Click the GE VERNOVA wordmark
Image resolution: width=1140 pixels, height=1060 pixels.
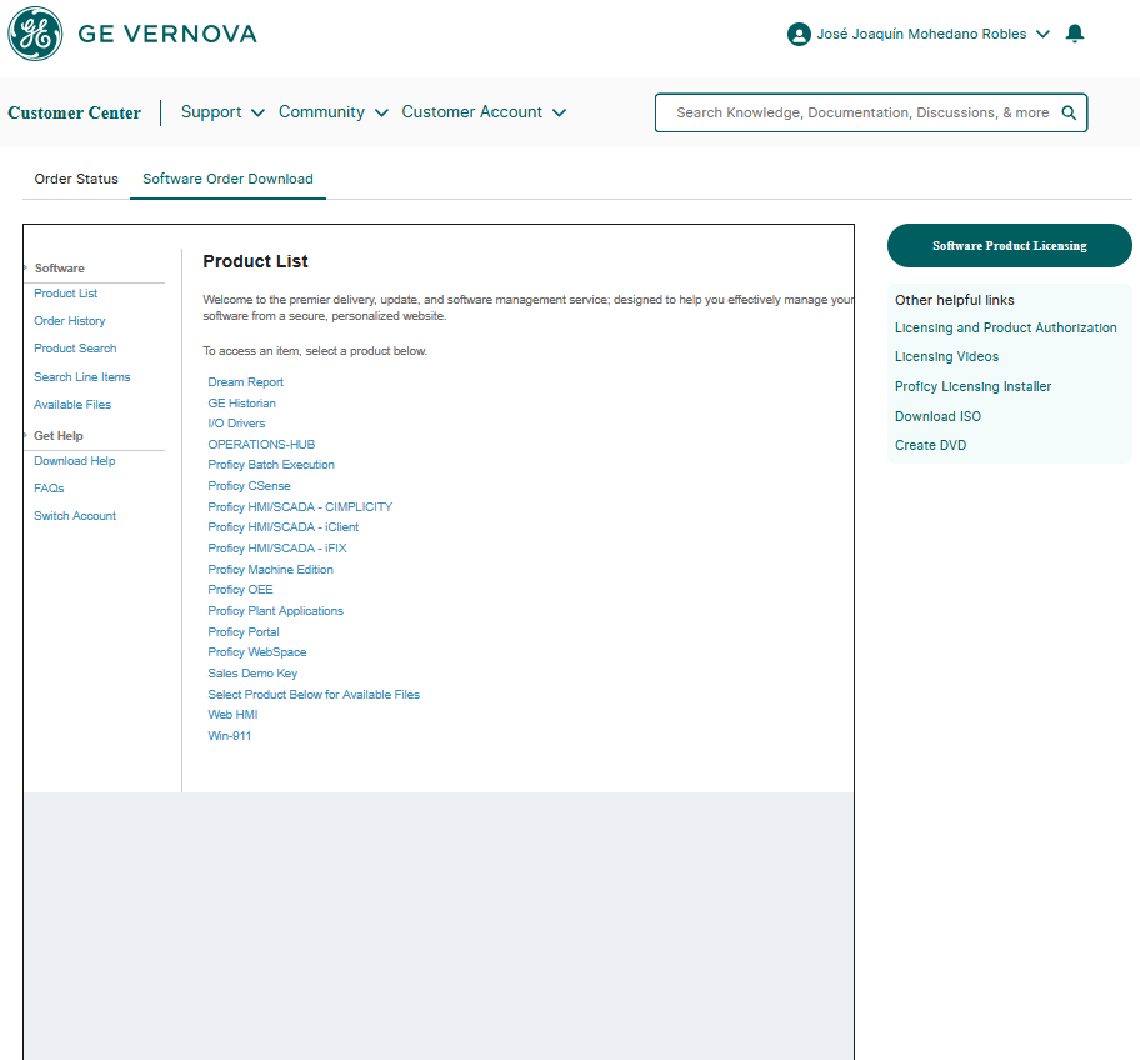(x=167, y=33)
